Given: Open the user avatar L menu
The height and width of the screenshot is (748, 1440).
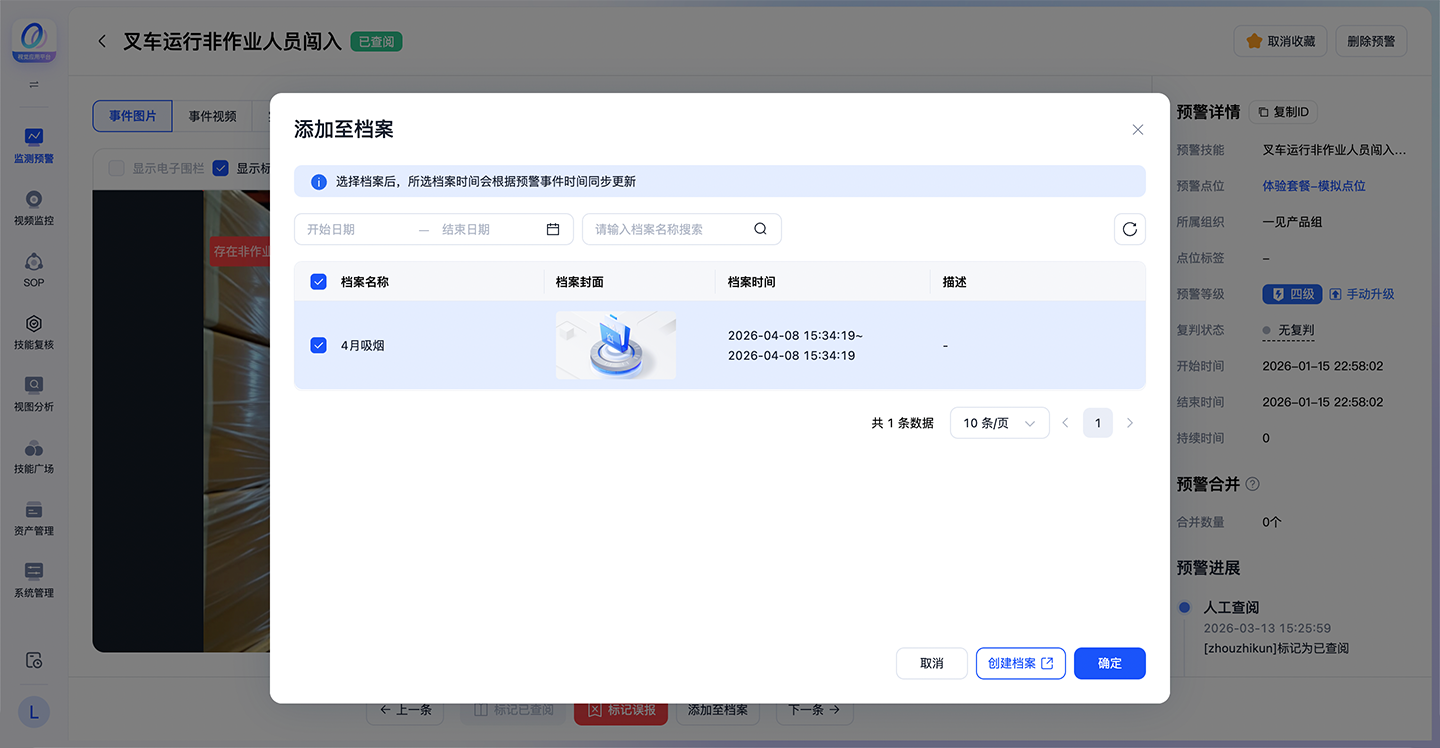Looking at the screenshot, I should coord(34,712).
